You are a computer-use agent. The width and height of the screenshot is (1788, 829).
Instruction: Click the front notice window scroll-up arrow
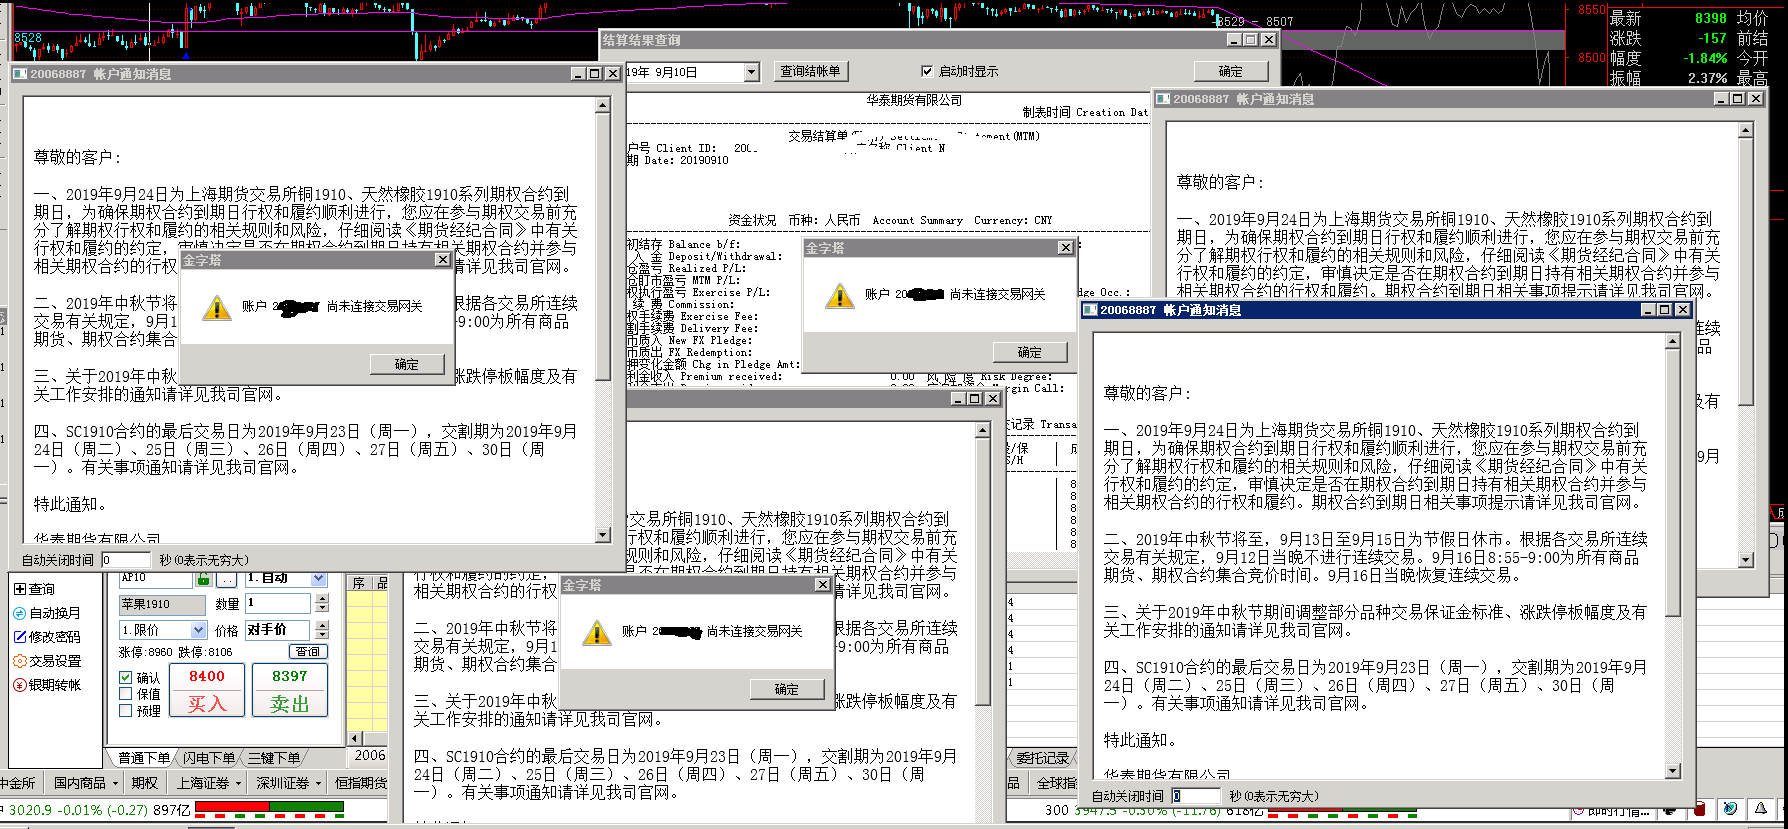click(x=1673, y=342)
